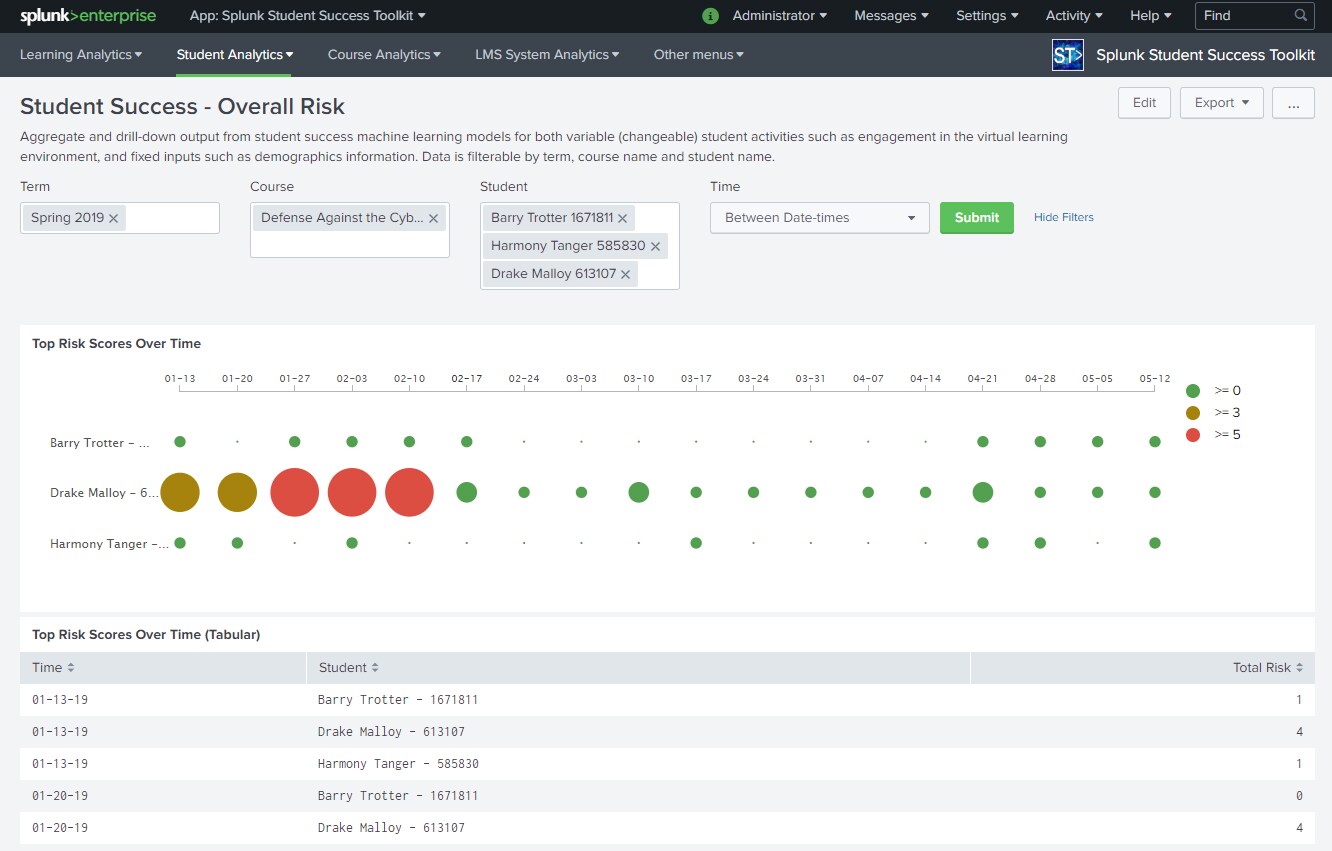
Task: Open the Help menu
Action: pos(1151,16)
